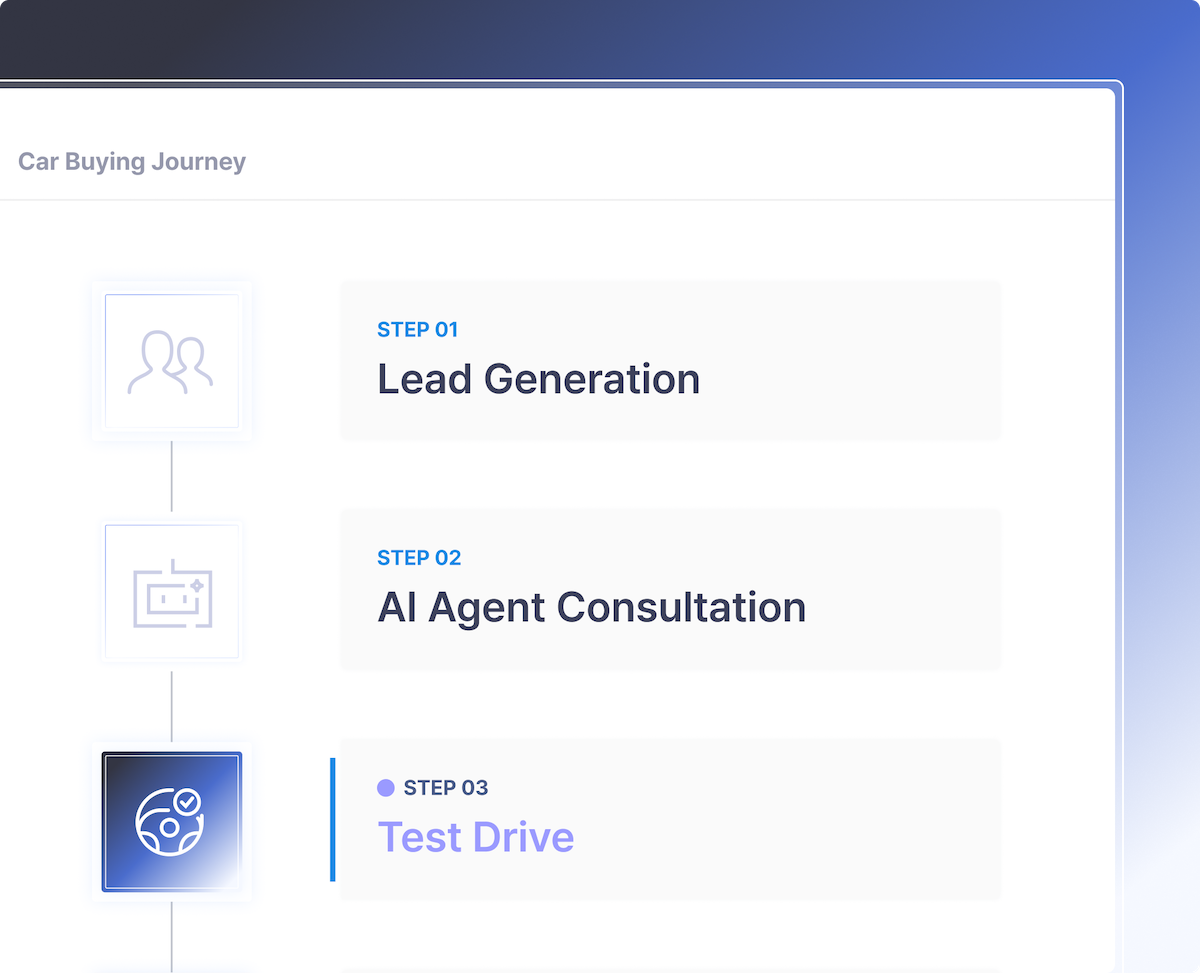Click the blue active bar beside Test Drive
1200x973 pixels.
click(332, 820)
